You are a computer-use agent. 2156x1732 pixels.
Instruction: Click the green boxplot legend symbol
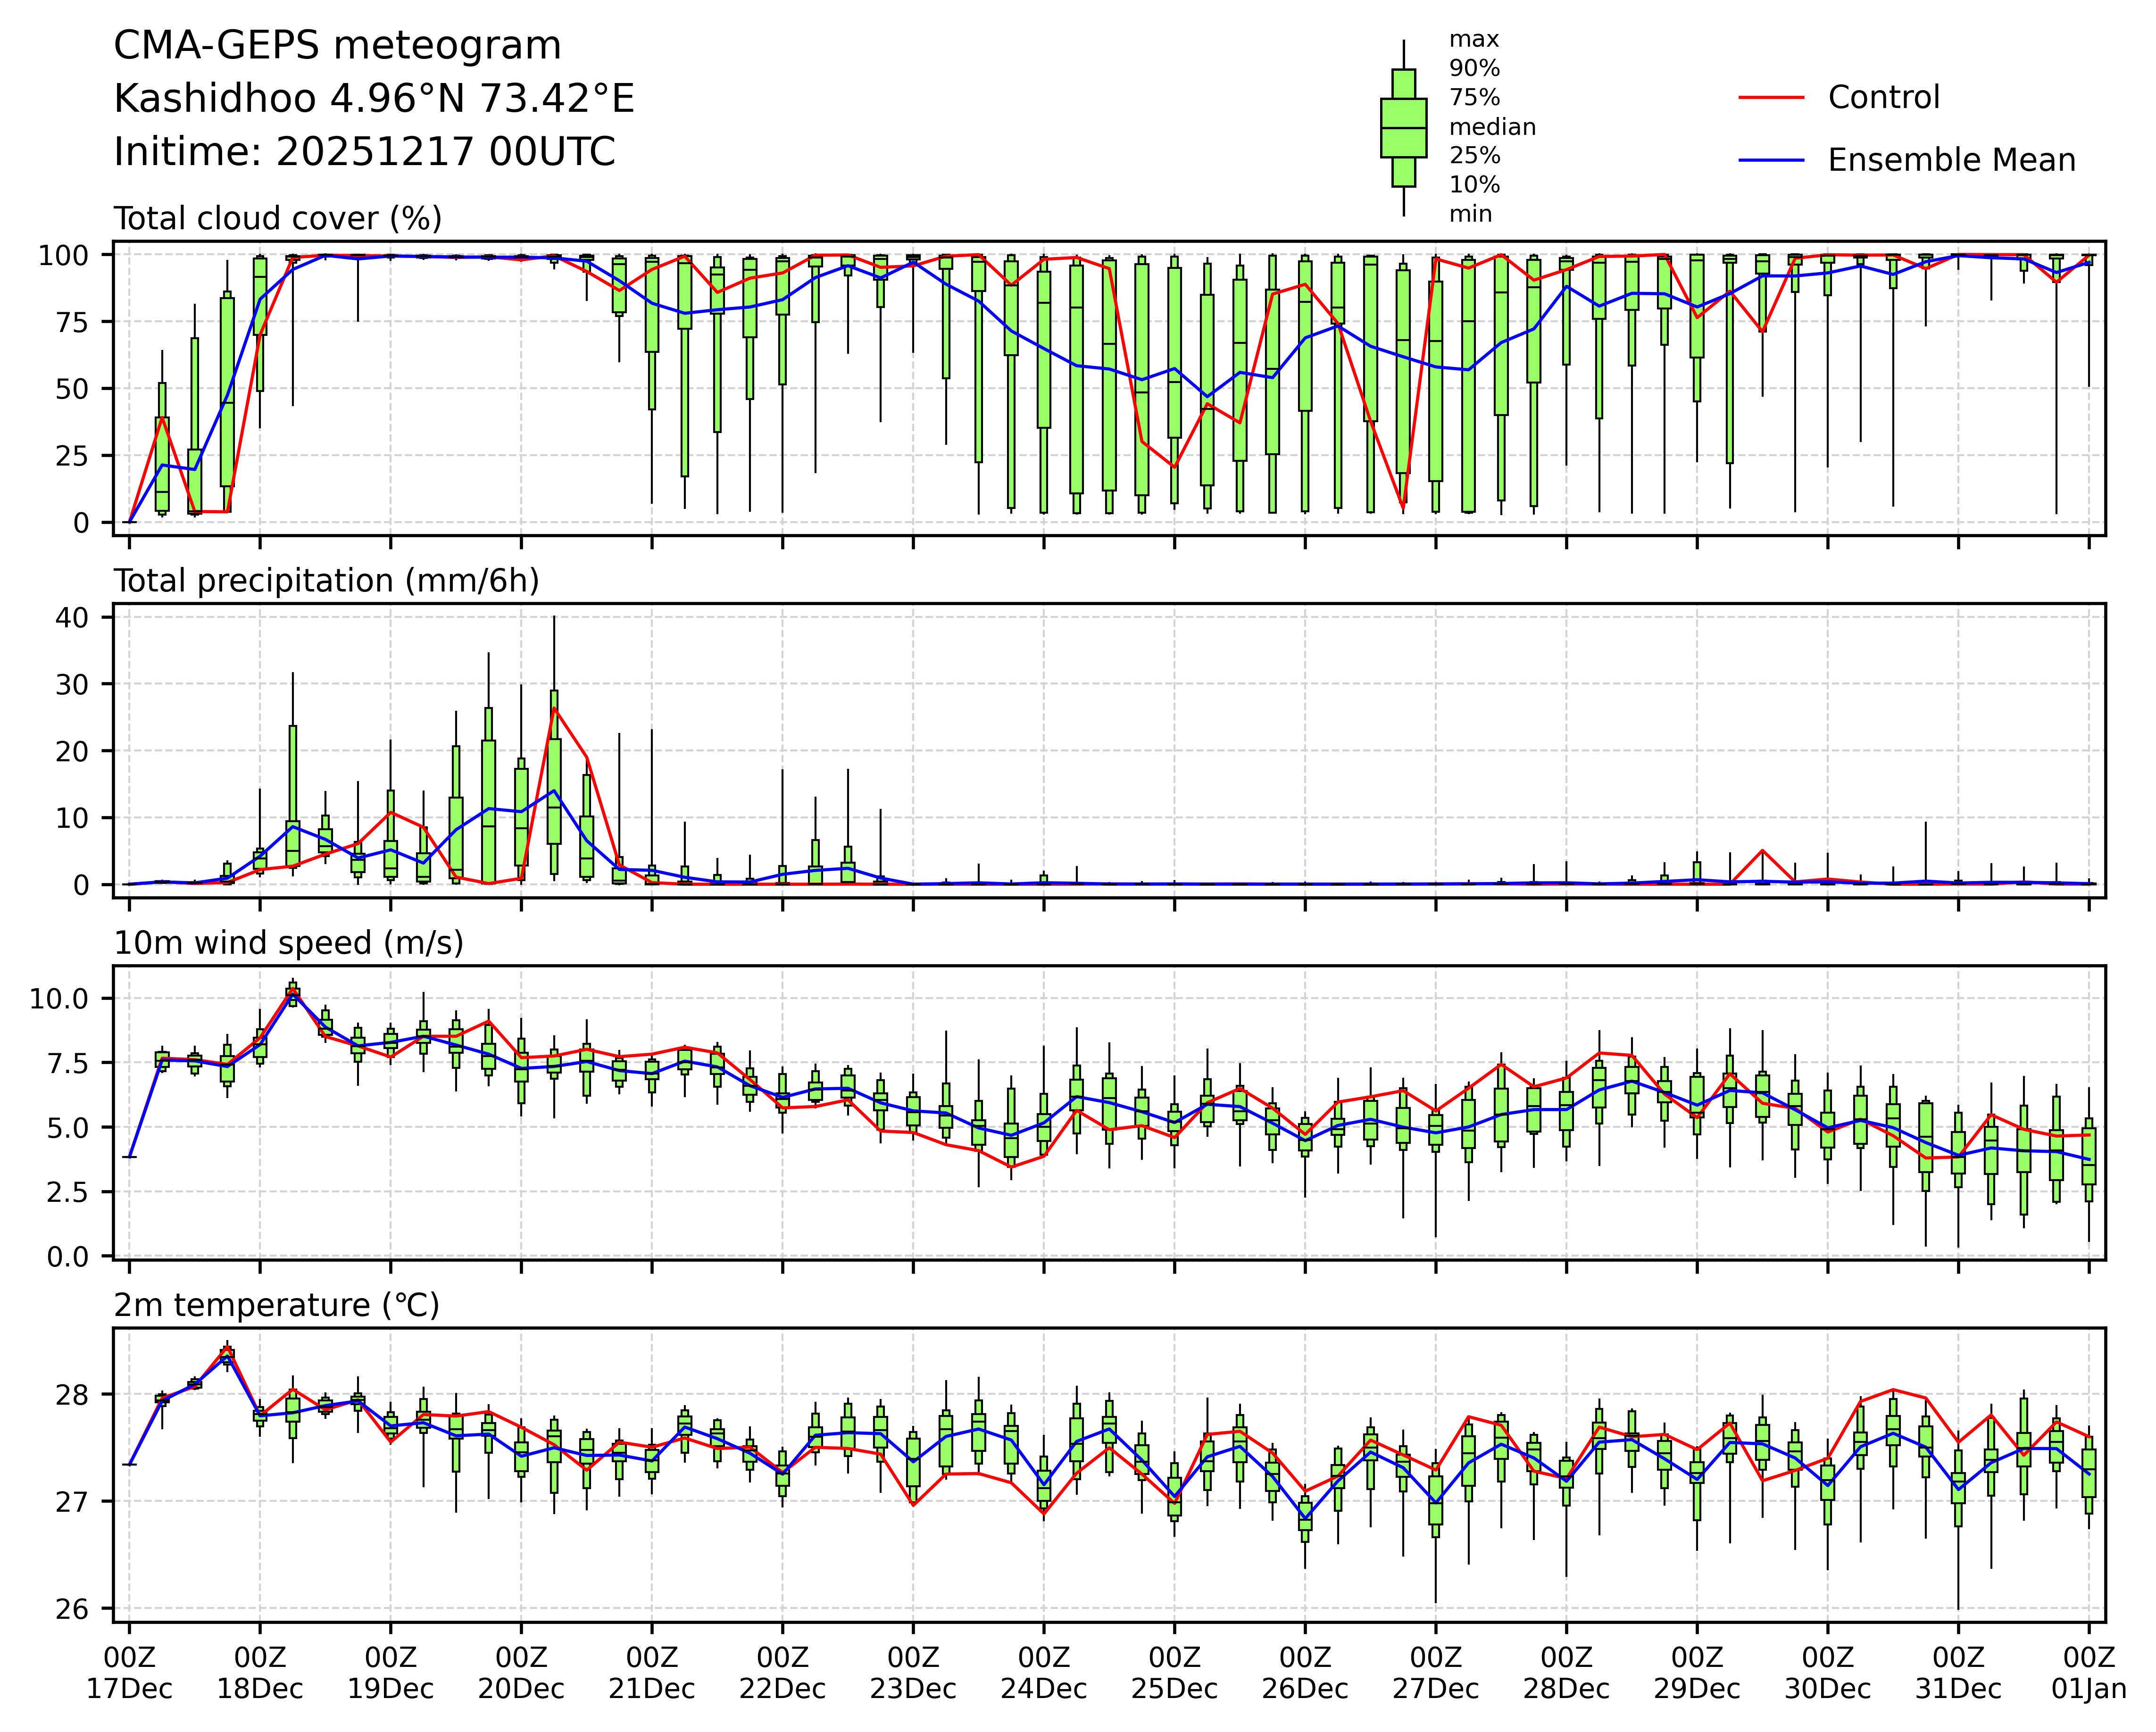pyautogui.click(x=1403, y=128)
